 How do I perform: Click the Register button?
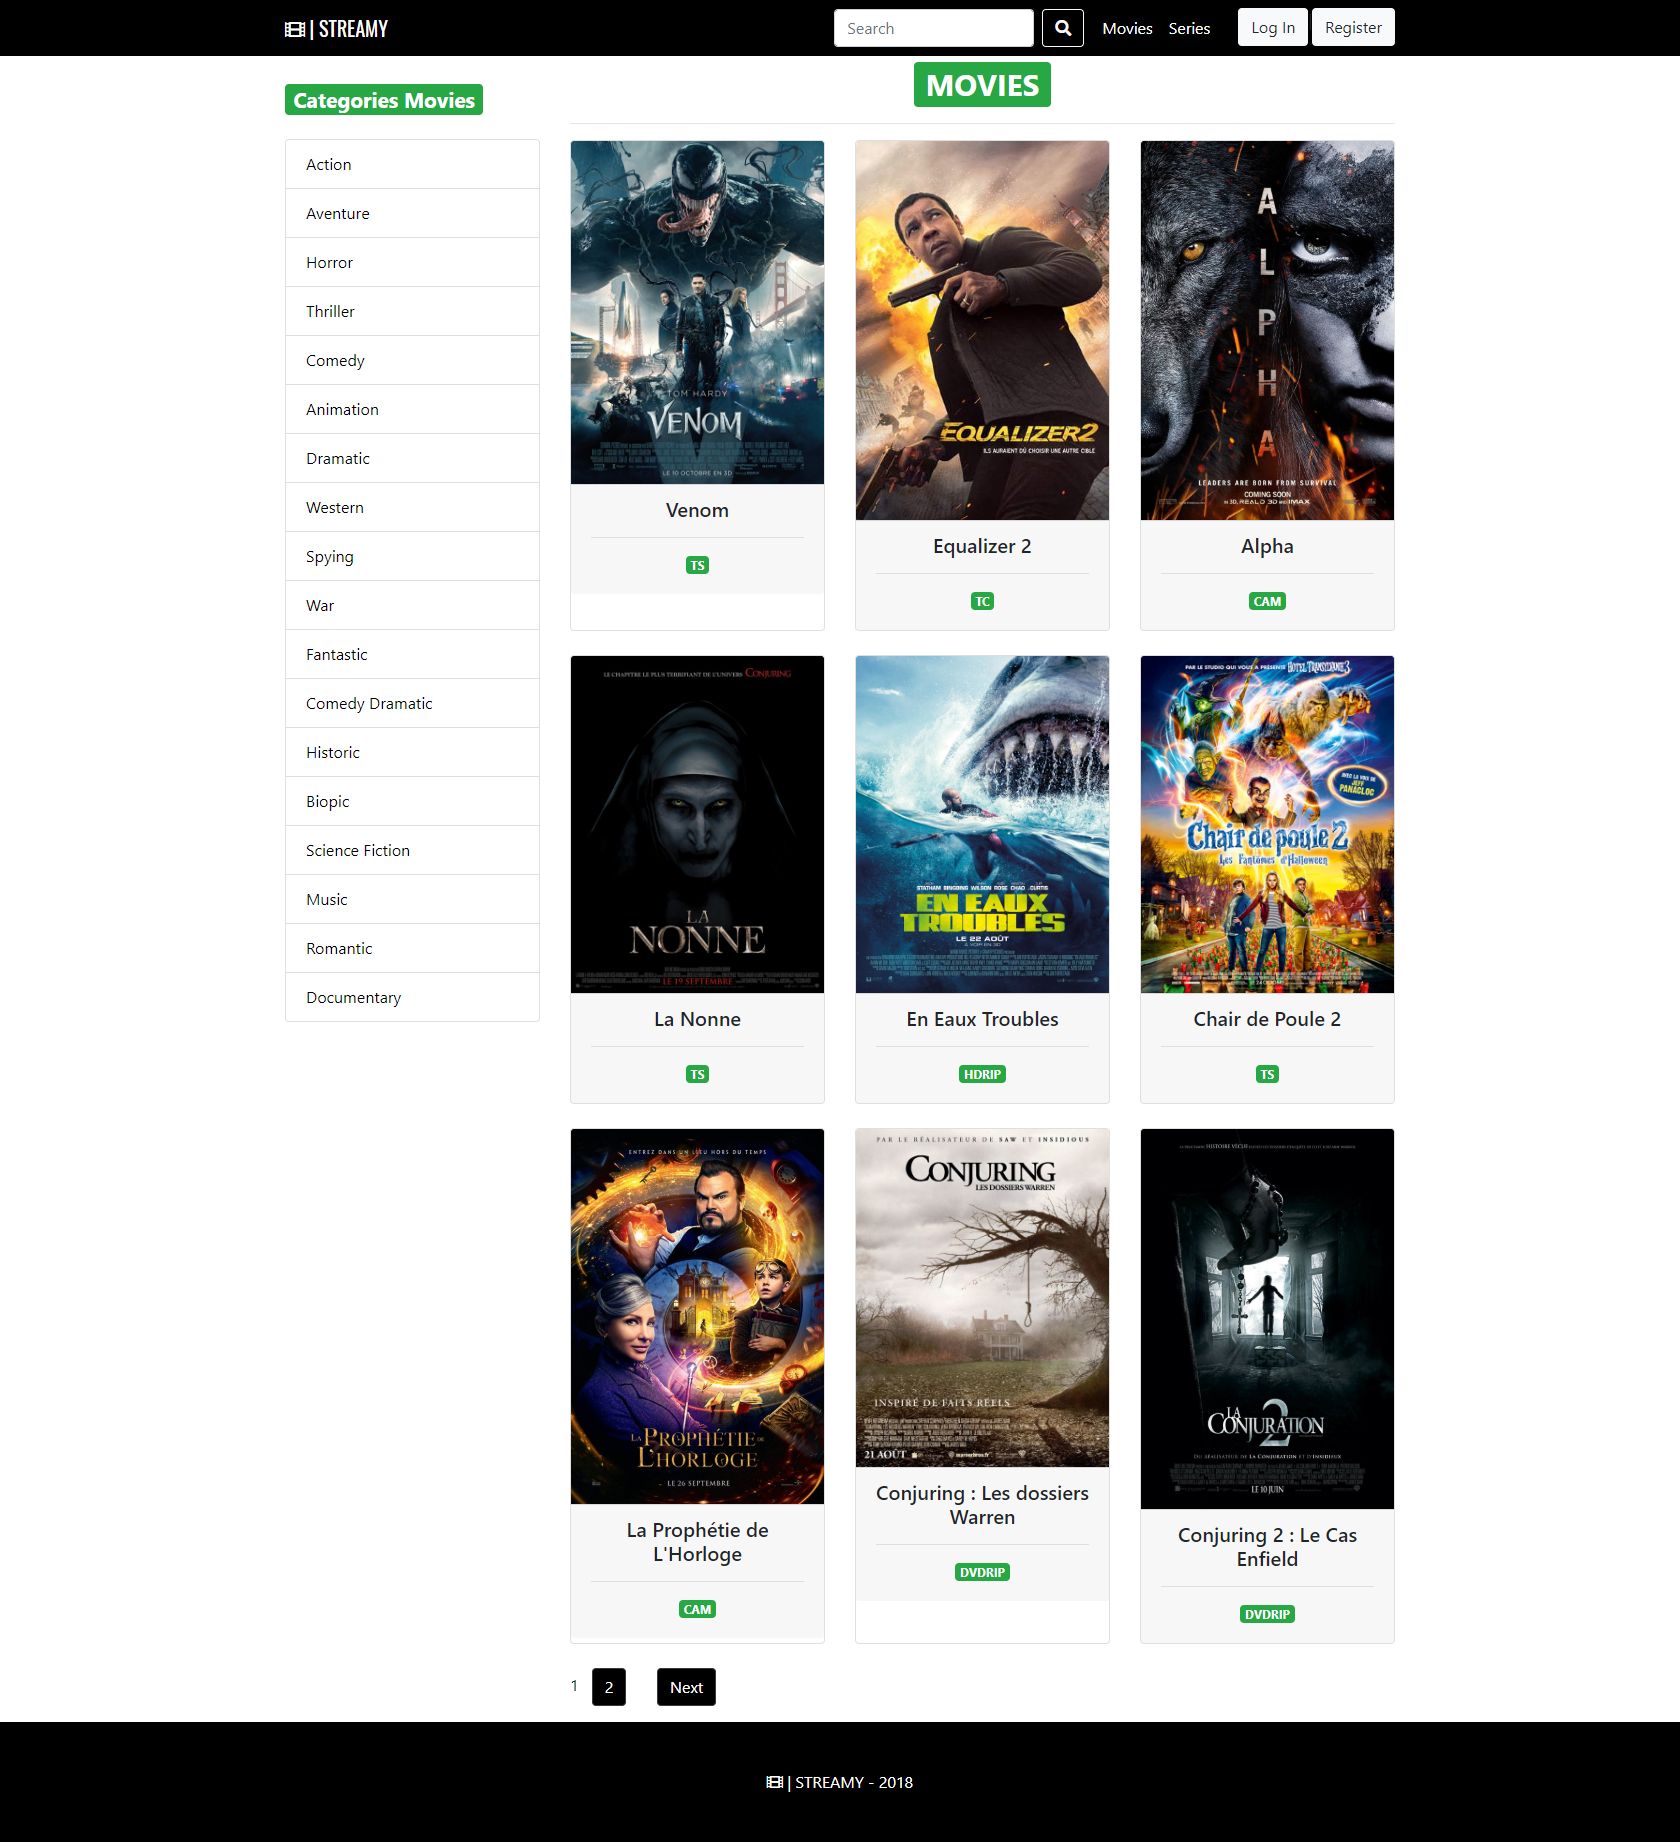[1353, 28]
